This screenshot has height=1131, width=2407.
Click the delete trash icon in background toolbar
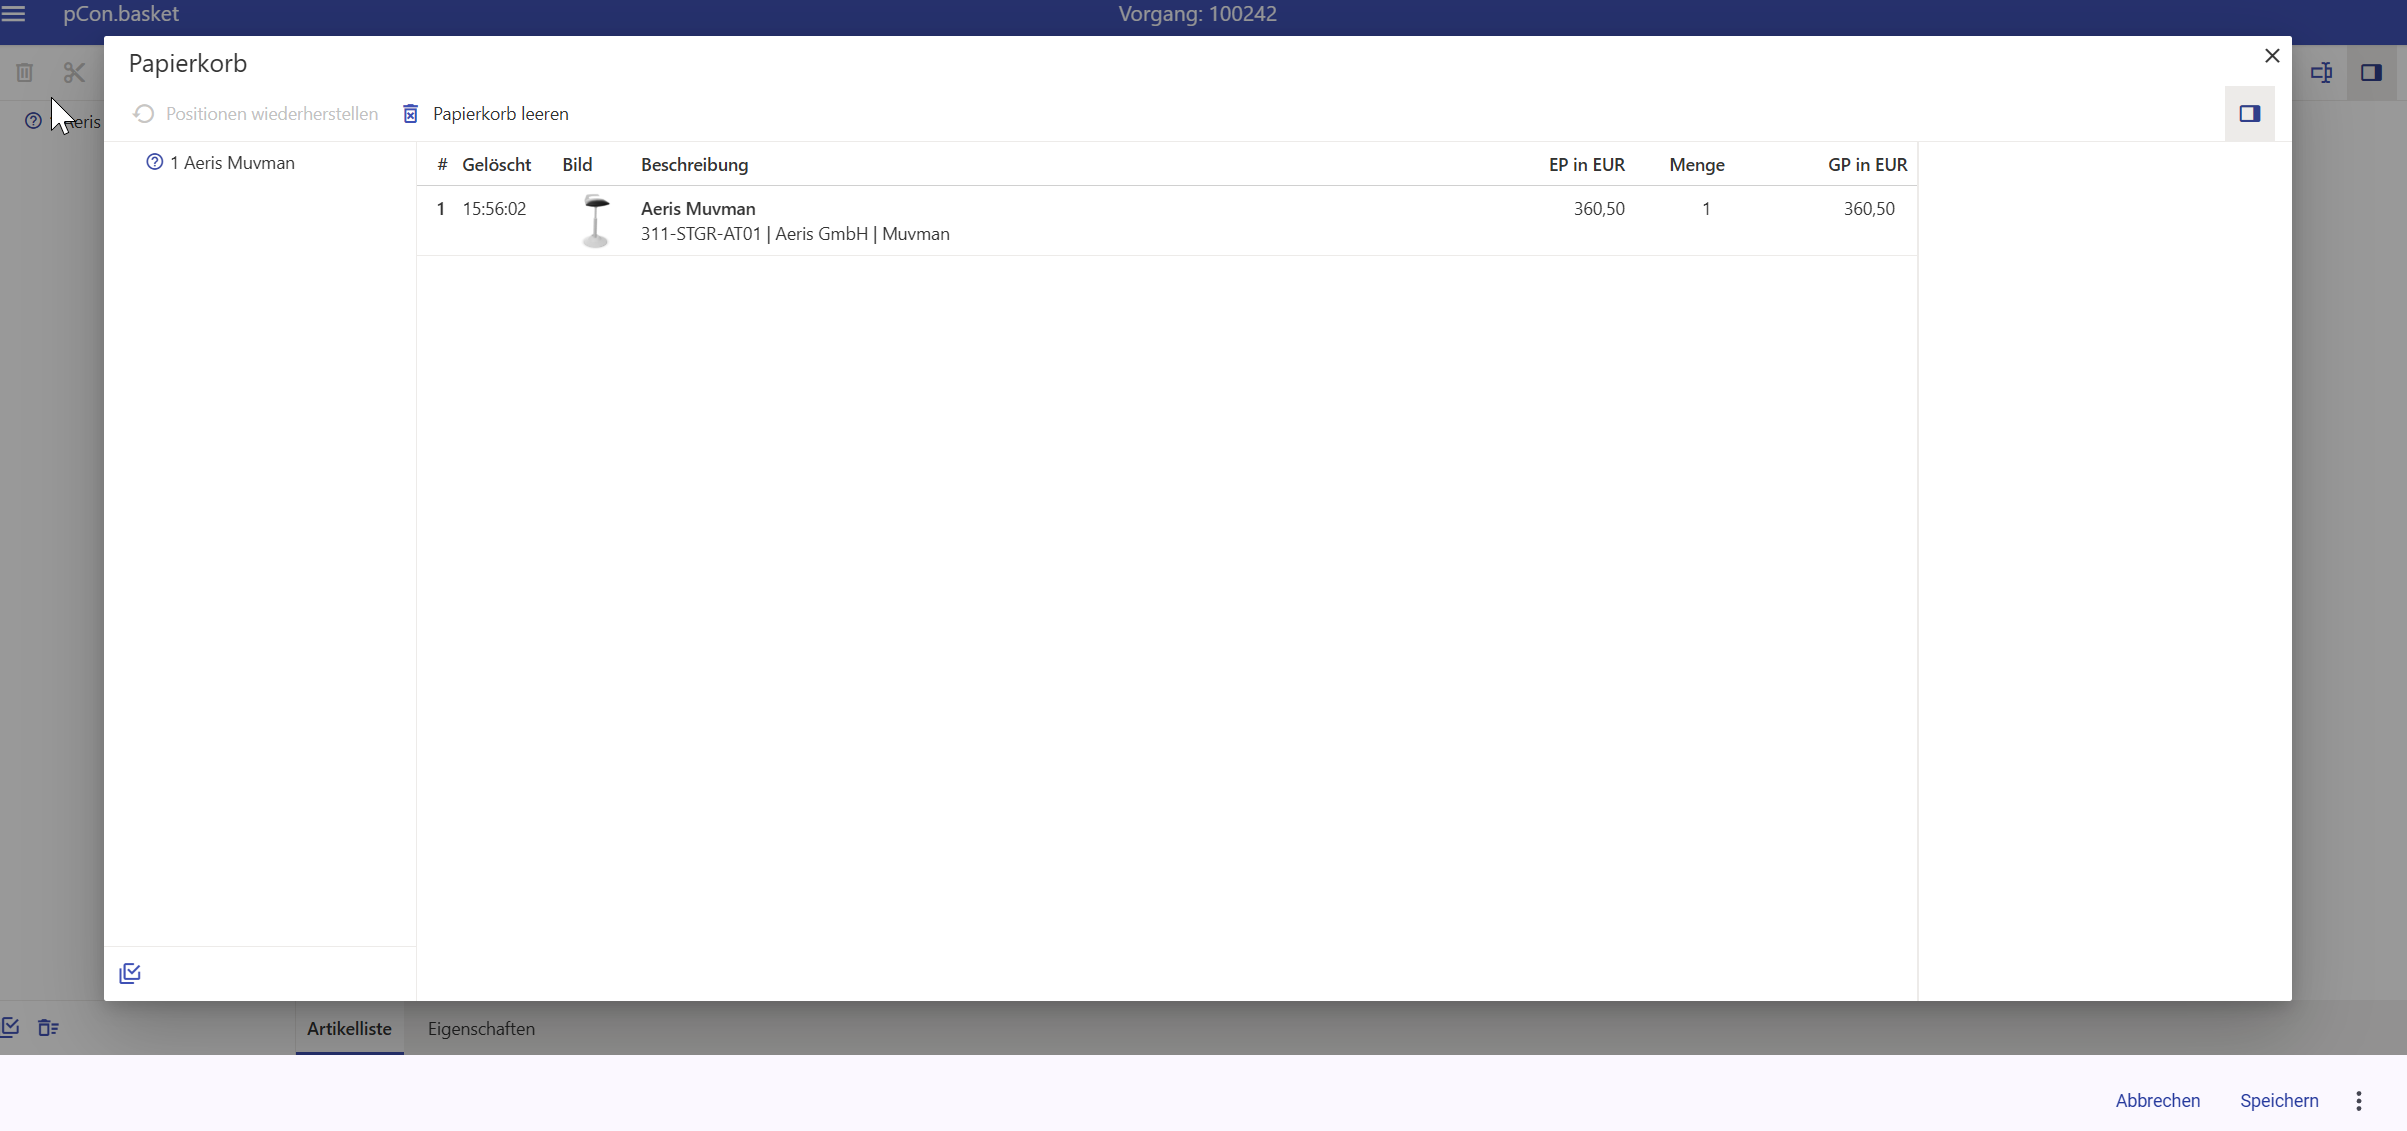pos(25,73)
